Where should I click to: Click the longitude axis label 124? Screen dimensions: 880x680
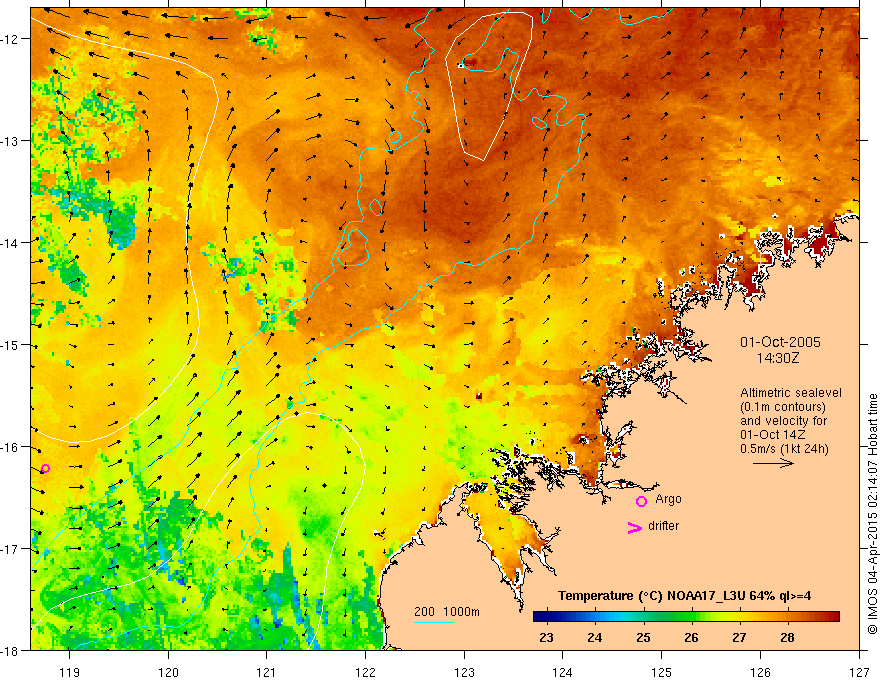coord(563,672)
